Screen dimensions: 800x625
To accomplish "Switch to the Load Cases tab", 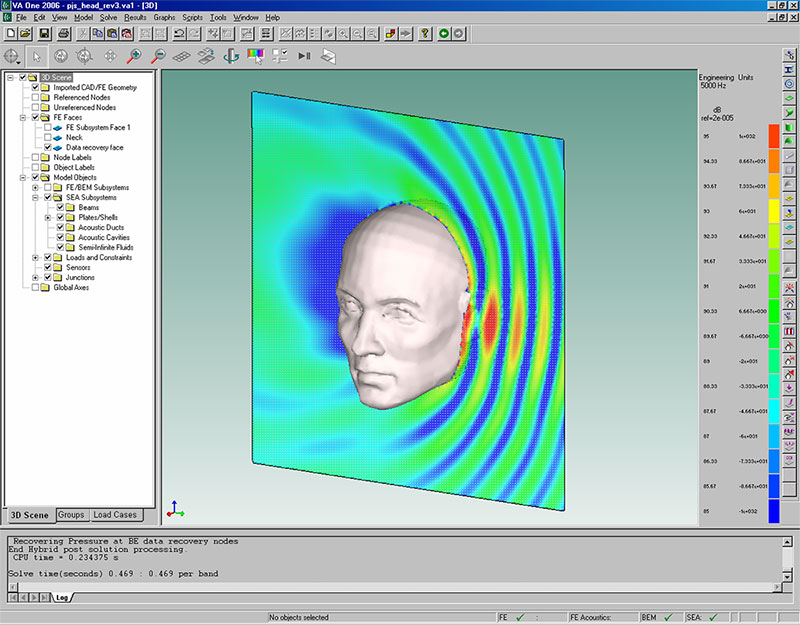I will (x=115, y=515).
